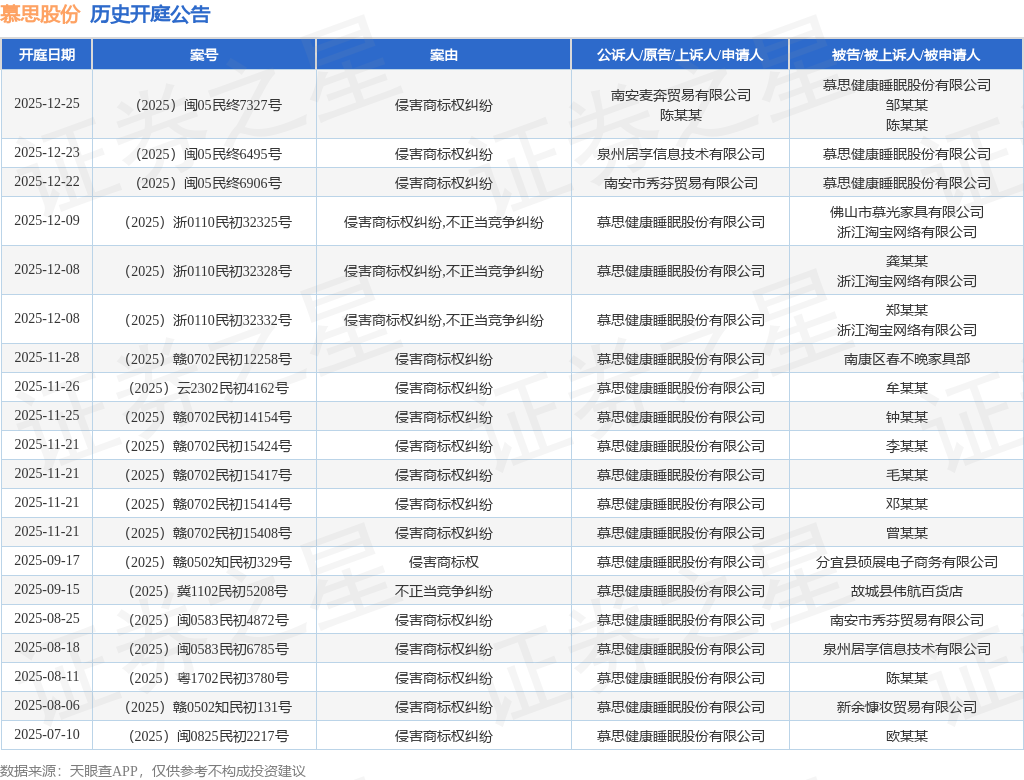Click defendant 分宜县硕展电子商务有限公司
The width and height of the screenshot is (1024, 780).
tap(906, 562)
